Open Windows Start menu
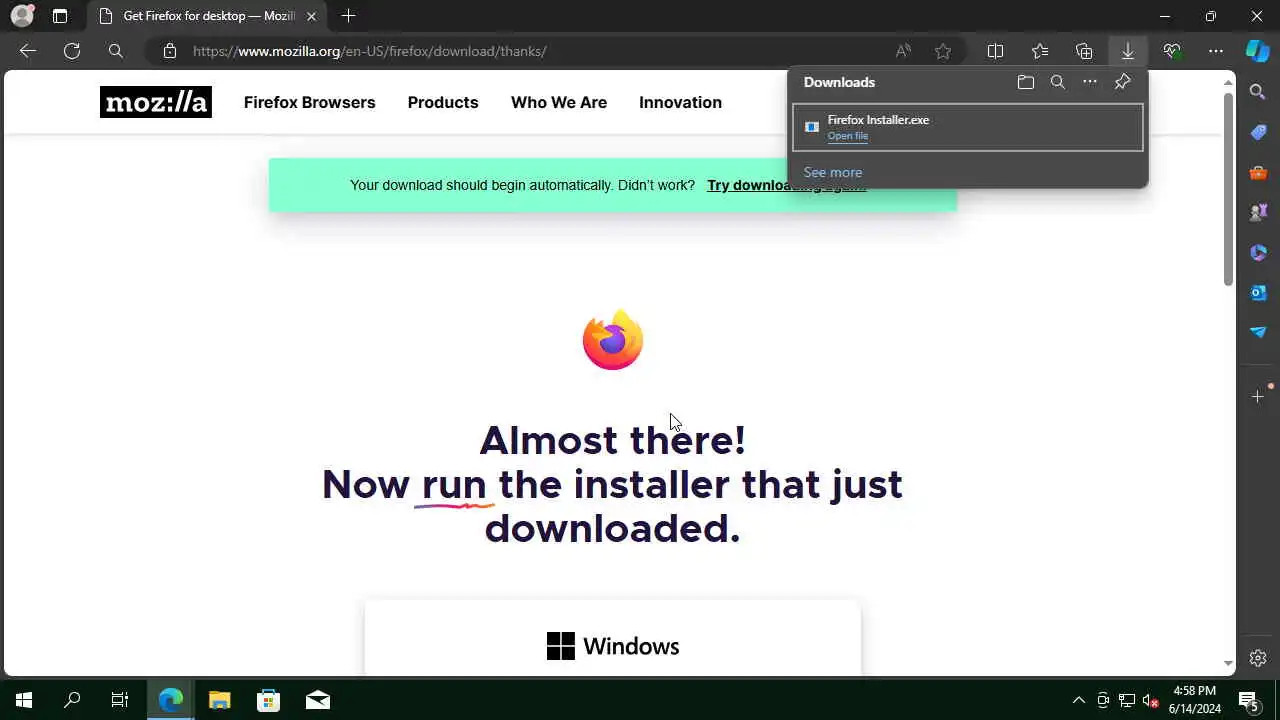The width and height of the screenshot is (1280, 720). 24,700
